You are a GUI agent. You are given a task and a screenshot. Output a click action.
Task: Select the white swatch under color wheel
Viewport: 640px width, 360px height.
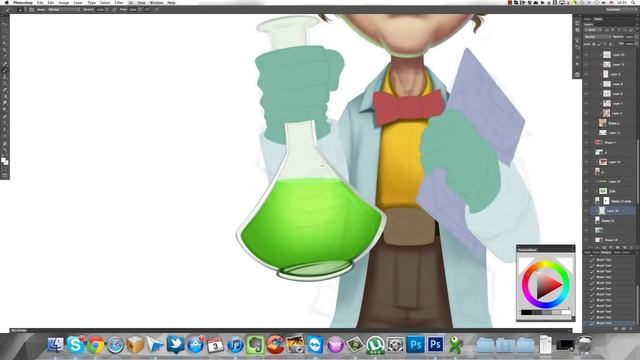pyautogui.click(x=566, y=312)
